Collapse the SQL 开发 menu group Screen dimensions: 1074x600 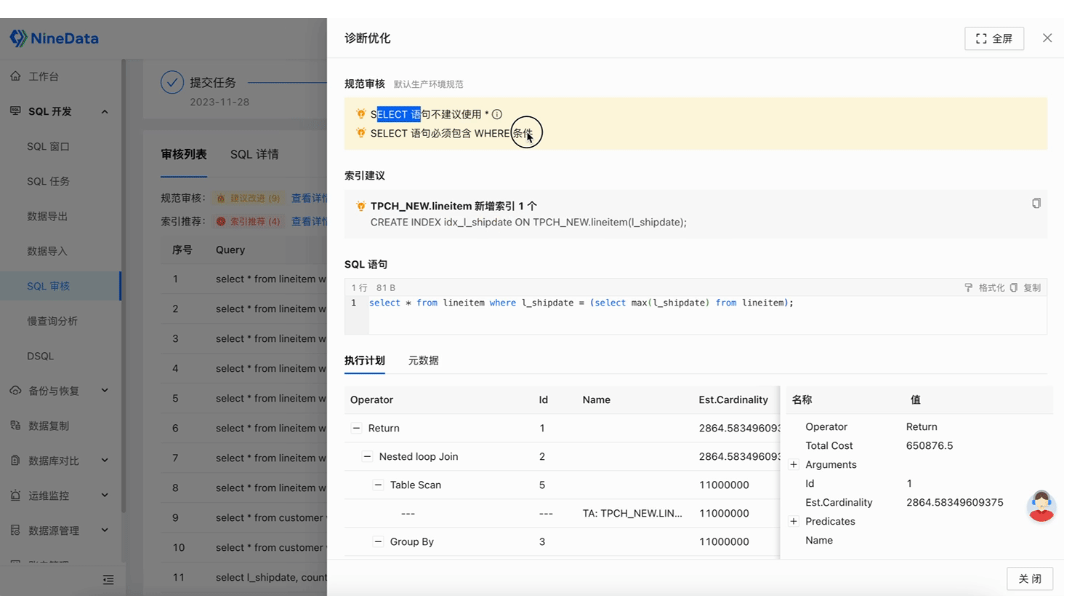tap(105, 112)
